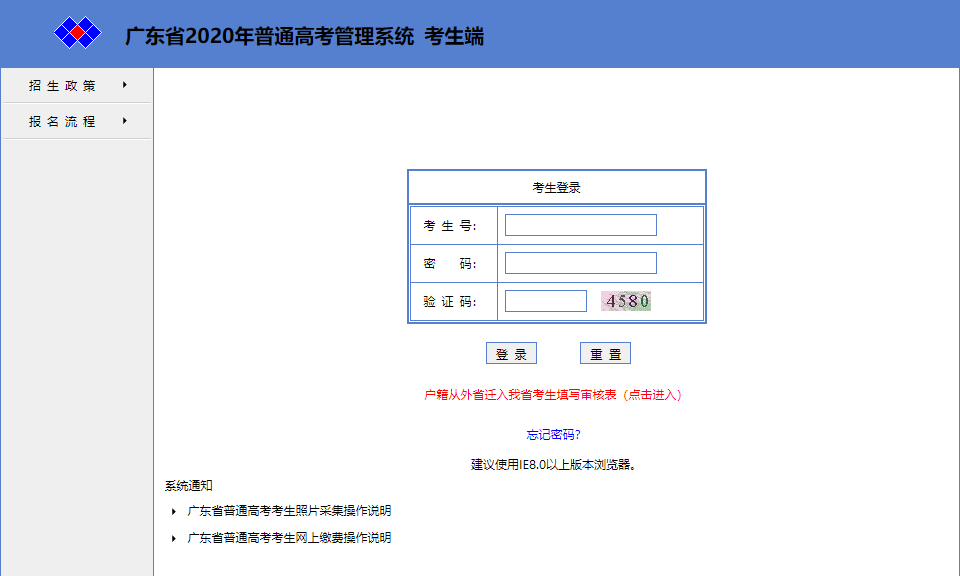Click the diamond logo in the header
This screenshot has height=576, width=960.
coord(78,32)
